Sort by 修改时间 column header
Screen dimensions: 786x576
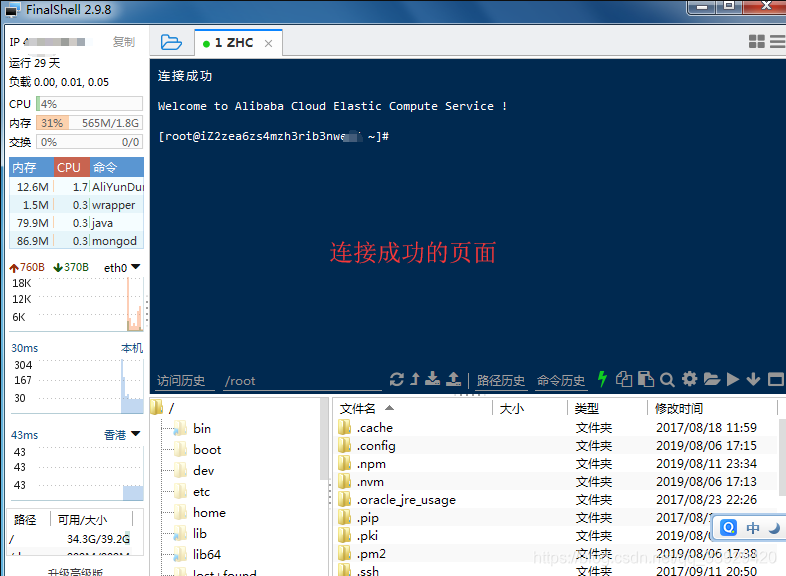point(712,409)
